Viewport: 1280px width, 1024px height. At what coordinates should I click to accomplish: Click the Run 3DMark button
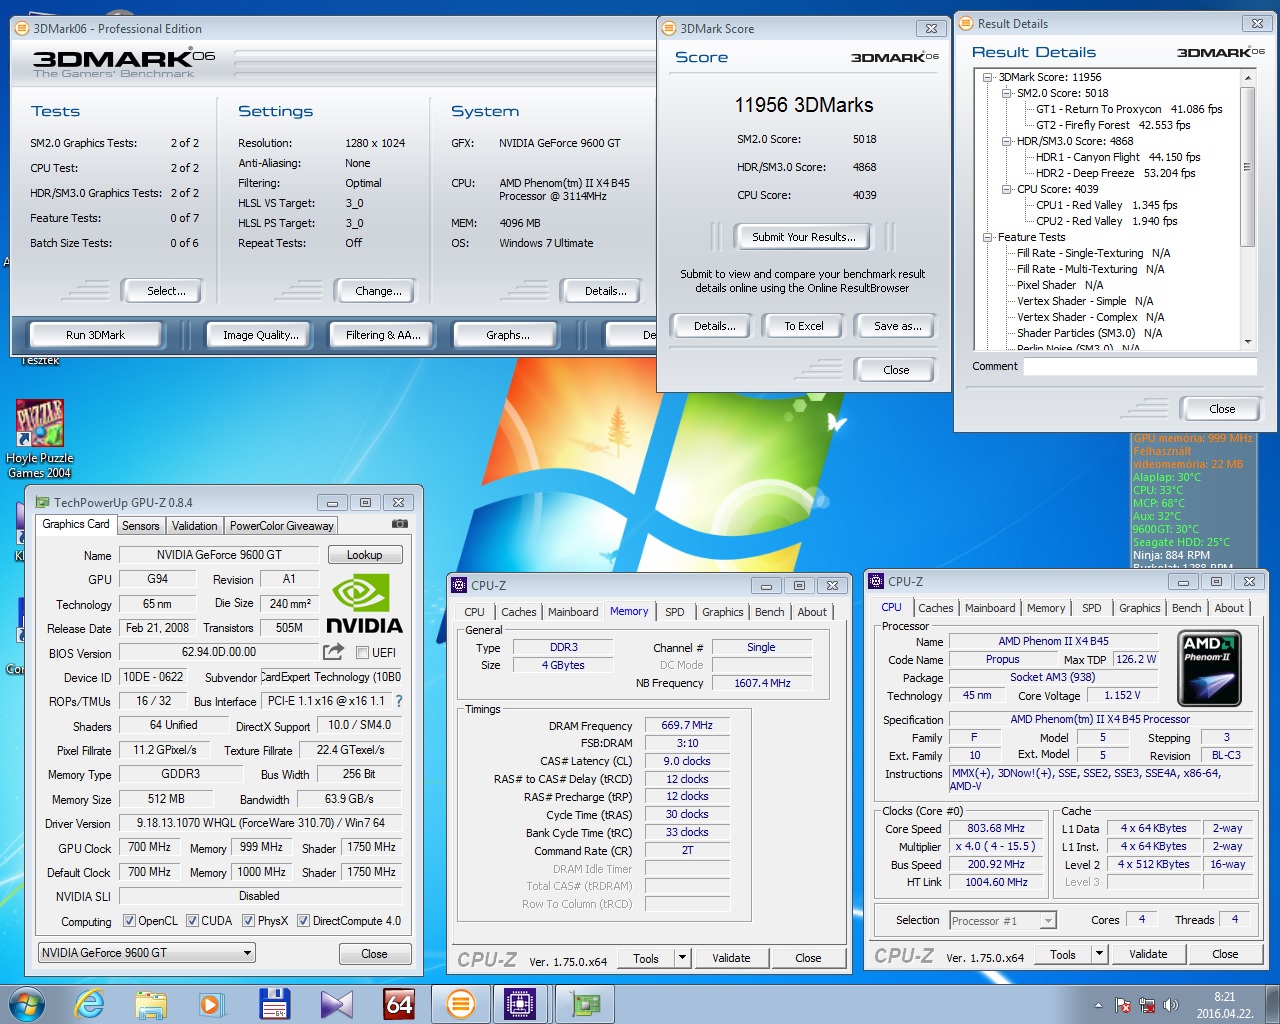pos(95,335)
